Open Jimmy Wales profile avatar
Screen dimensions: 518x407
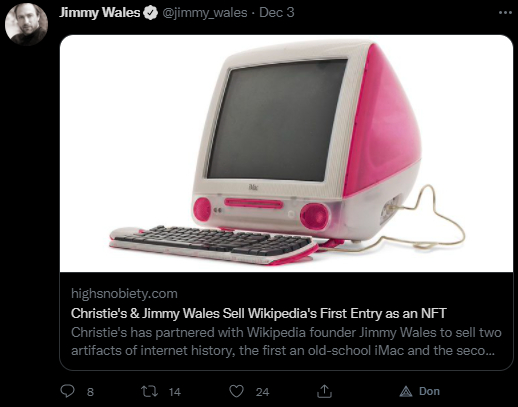click(x=26, y=24)
